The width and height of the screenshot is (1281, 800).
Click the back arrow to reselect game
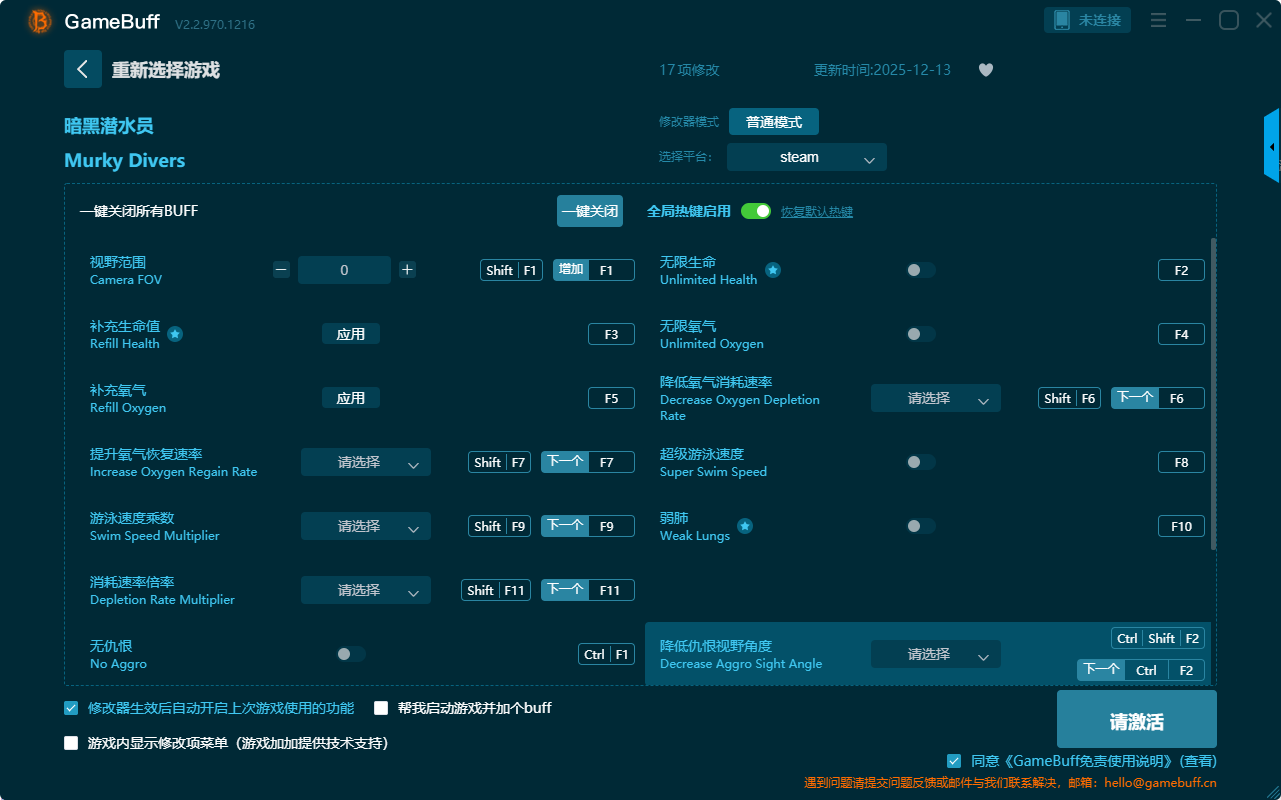[x=82, y=69]
